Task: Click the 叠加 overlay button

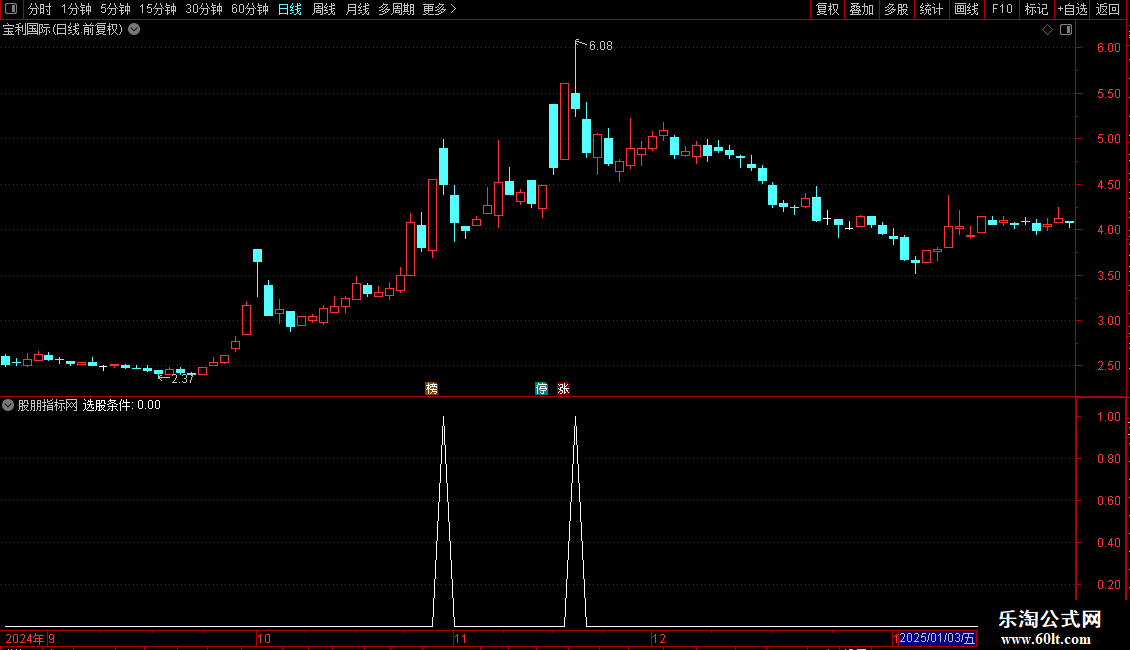Action: [861, 9]
